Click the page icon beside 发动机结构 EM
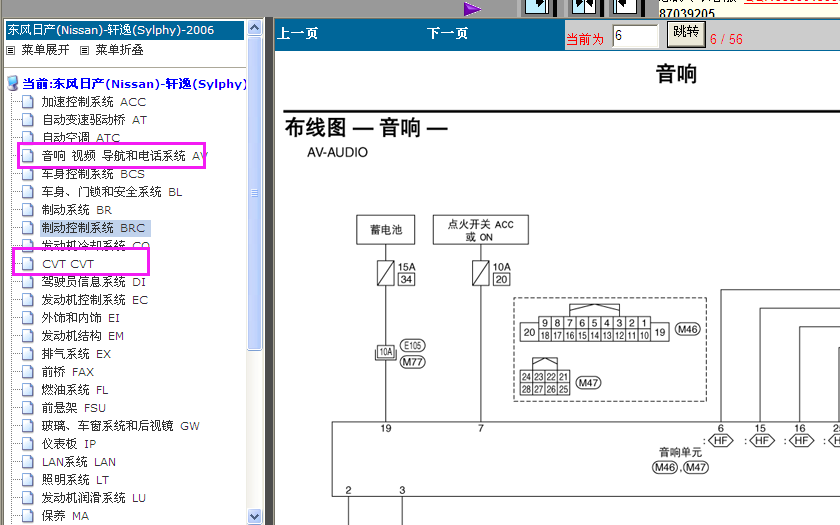The height and width of the screenshot is (525, 840). [x=28, y=336]
